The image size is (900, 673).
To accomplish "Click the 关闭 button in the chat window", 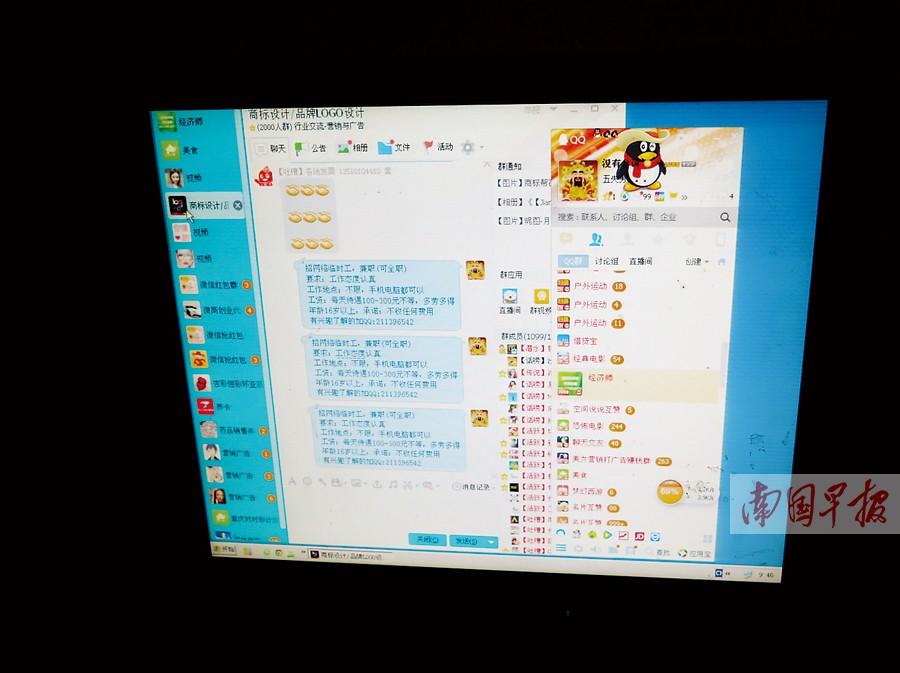I will tap(427, 540).
